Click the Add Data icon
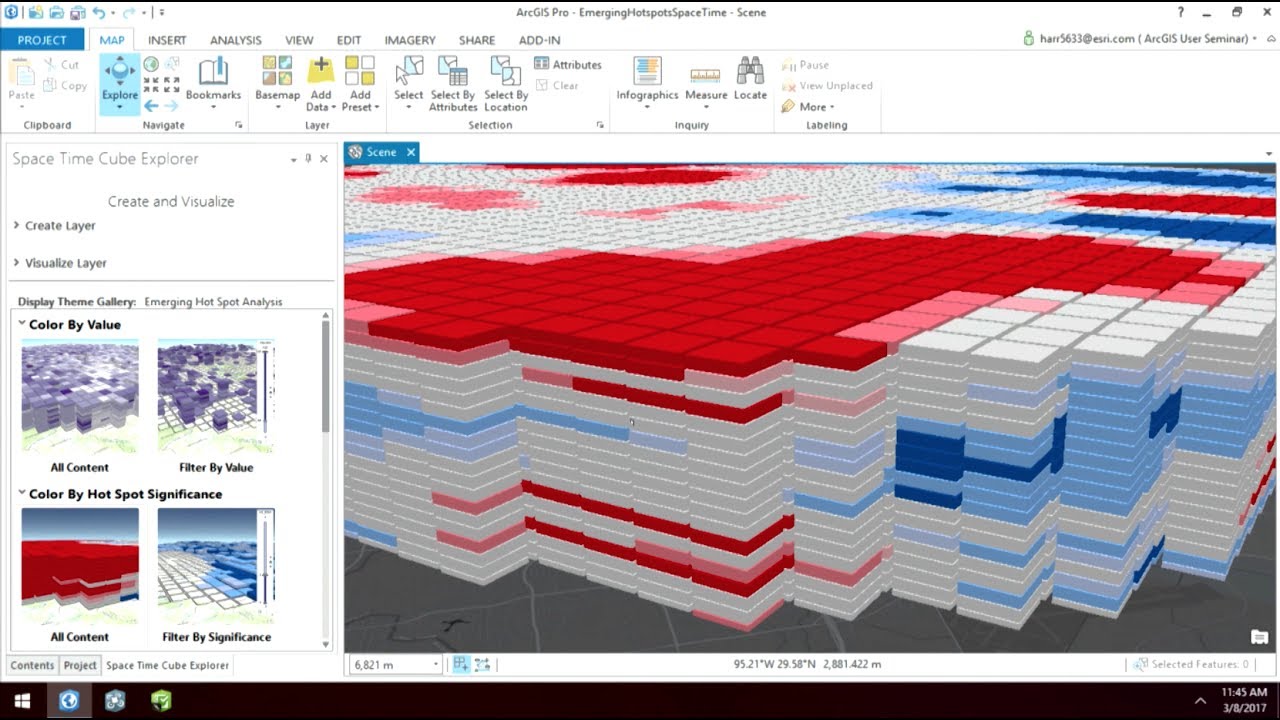Screen dimensions: 1280x720 [x=320, y=71]
